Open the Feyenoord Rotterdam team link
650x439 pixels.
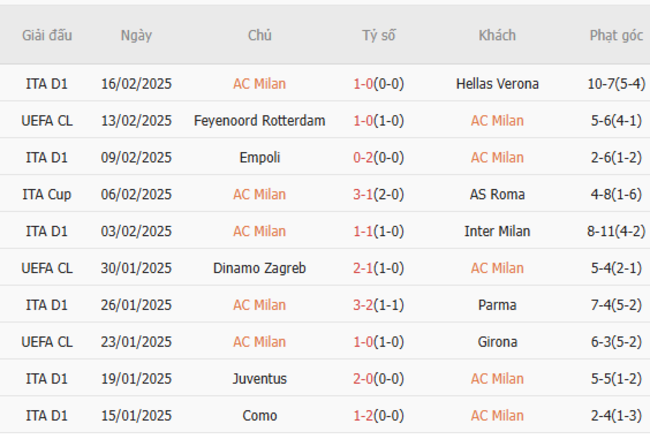pyautogui.click(x=260, y=121)
